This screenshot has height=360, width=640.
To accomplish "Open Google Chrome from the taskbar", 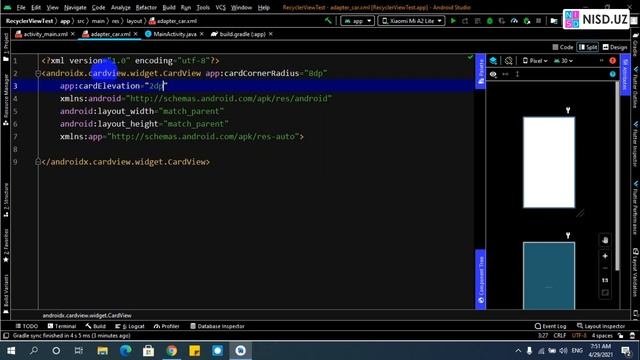I will [x=172, y=351].
